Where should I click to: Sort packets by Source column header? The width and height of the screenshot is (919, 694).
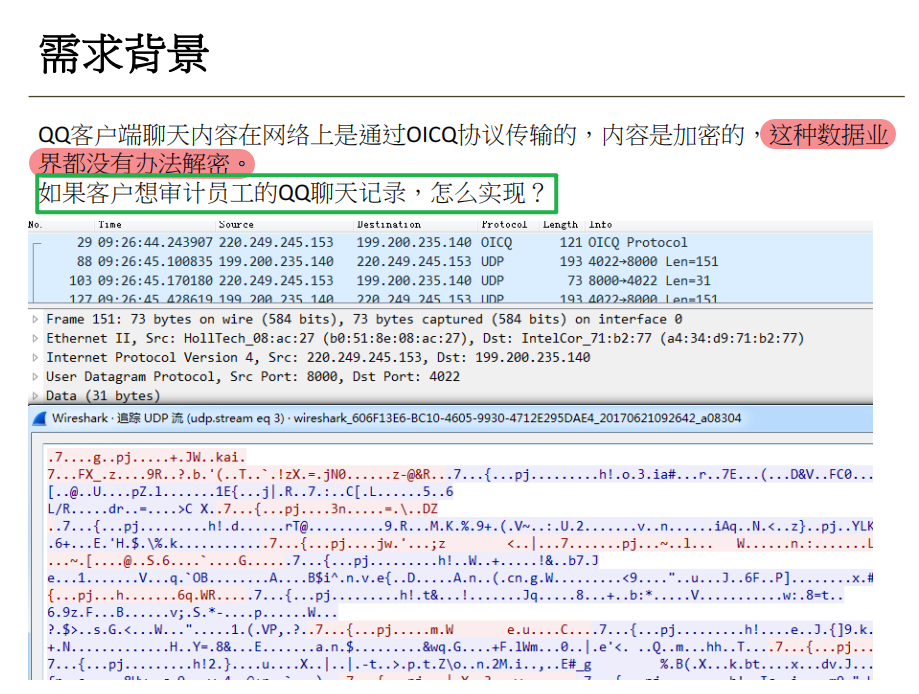[236, 224]
